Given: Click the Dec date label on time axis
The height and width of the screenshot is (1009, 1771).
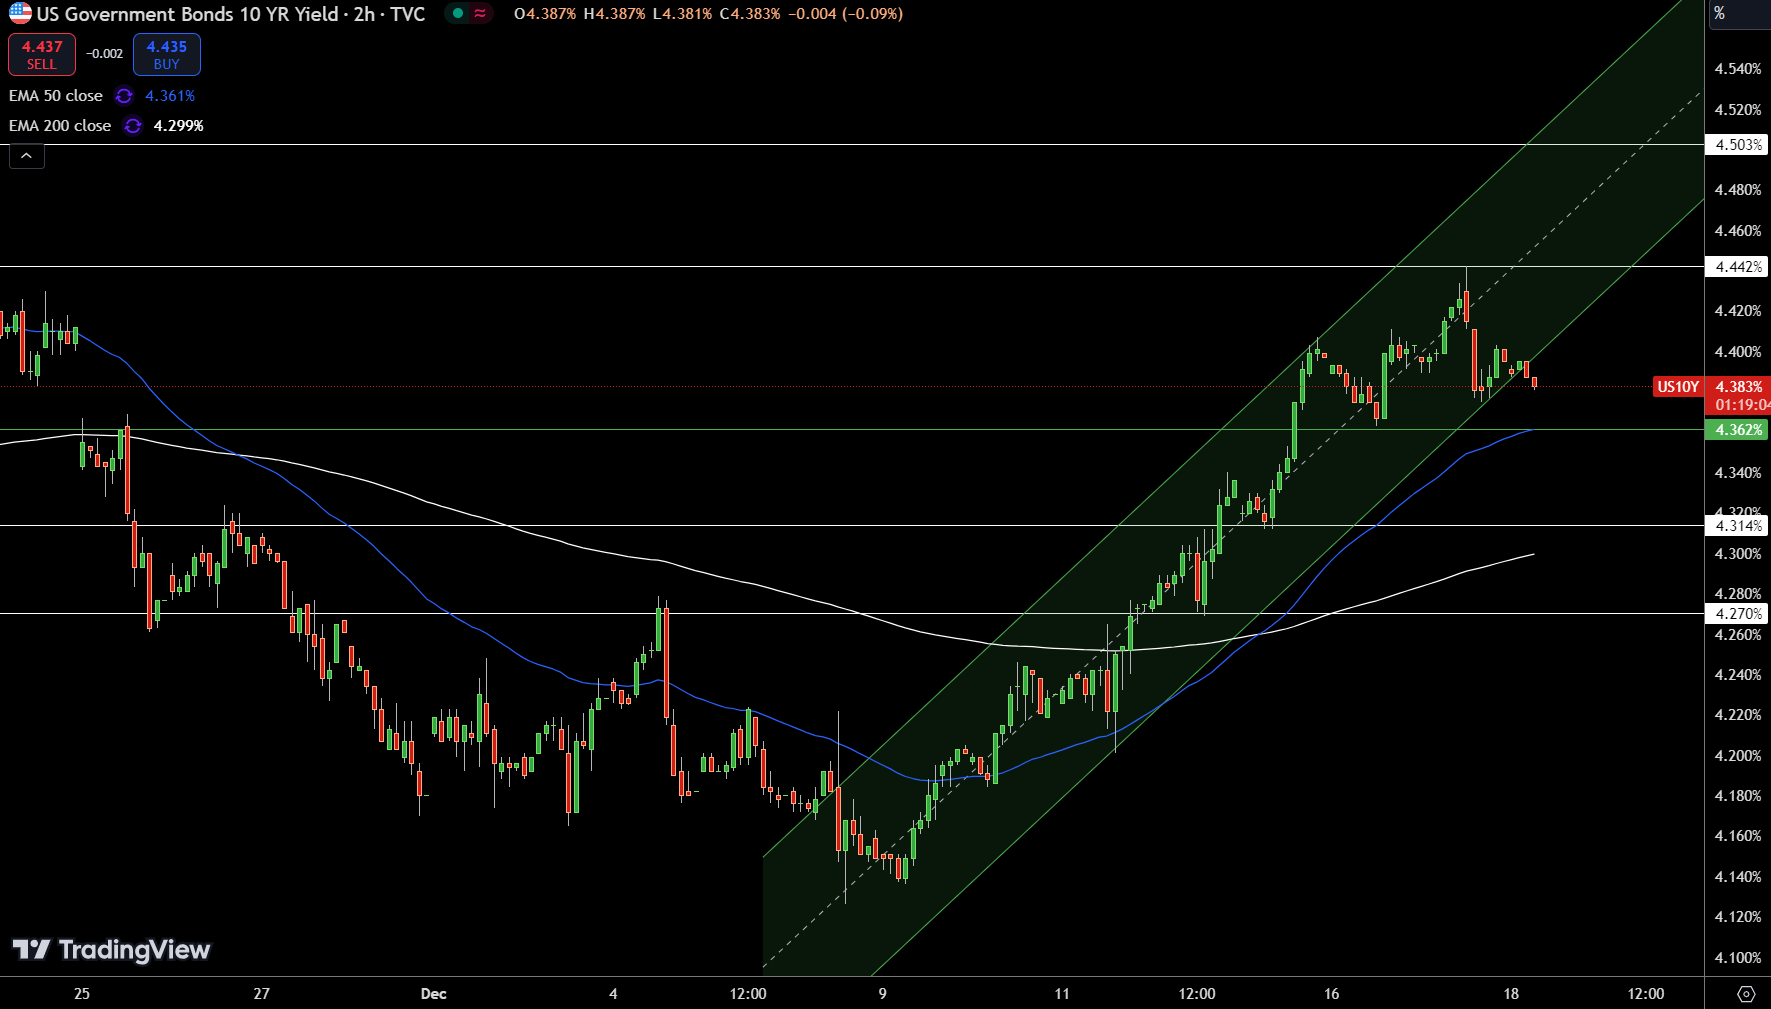Looking at the screenshot, I should [434, 994].
